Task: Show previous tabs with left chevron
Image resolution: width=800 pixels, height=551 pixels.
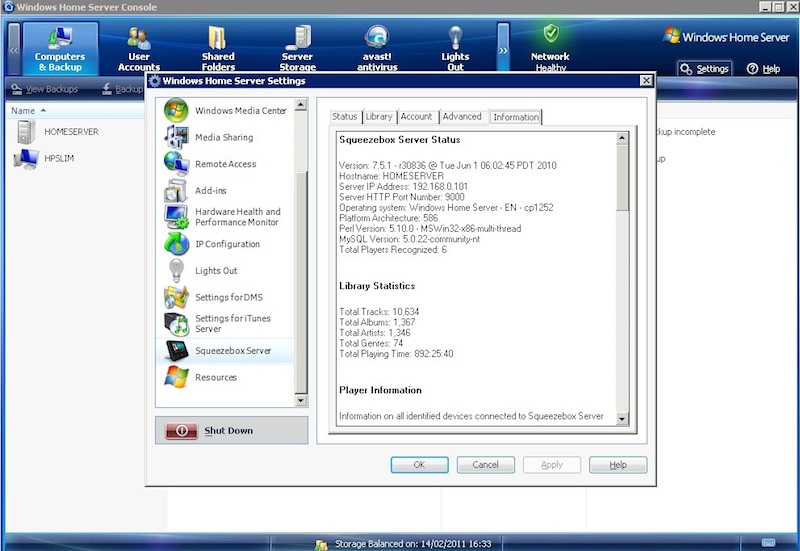Action: point(14,49)
